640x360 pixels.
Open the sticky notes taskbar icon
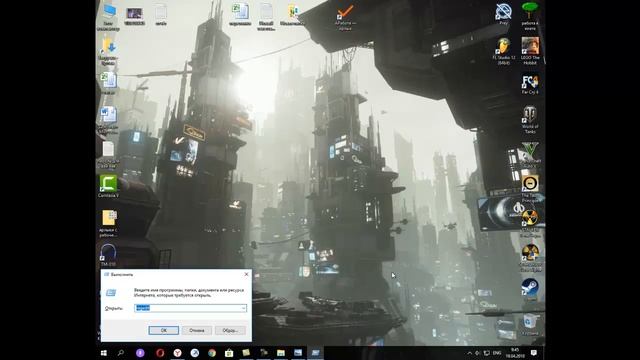tap(246, 353)
